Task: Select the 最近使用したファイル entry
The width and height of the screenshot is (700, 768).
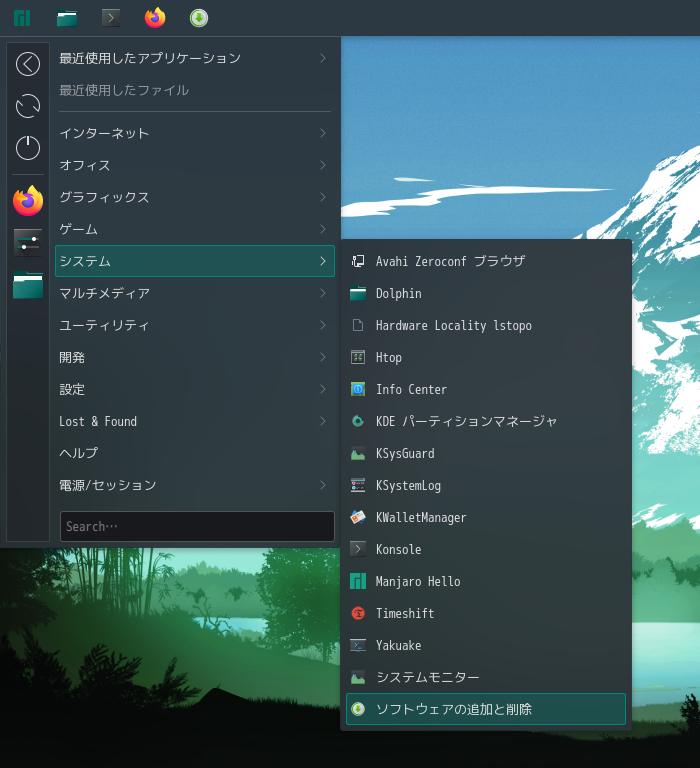Action: [x=195, y=91]
